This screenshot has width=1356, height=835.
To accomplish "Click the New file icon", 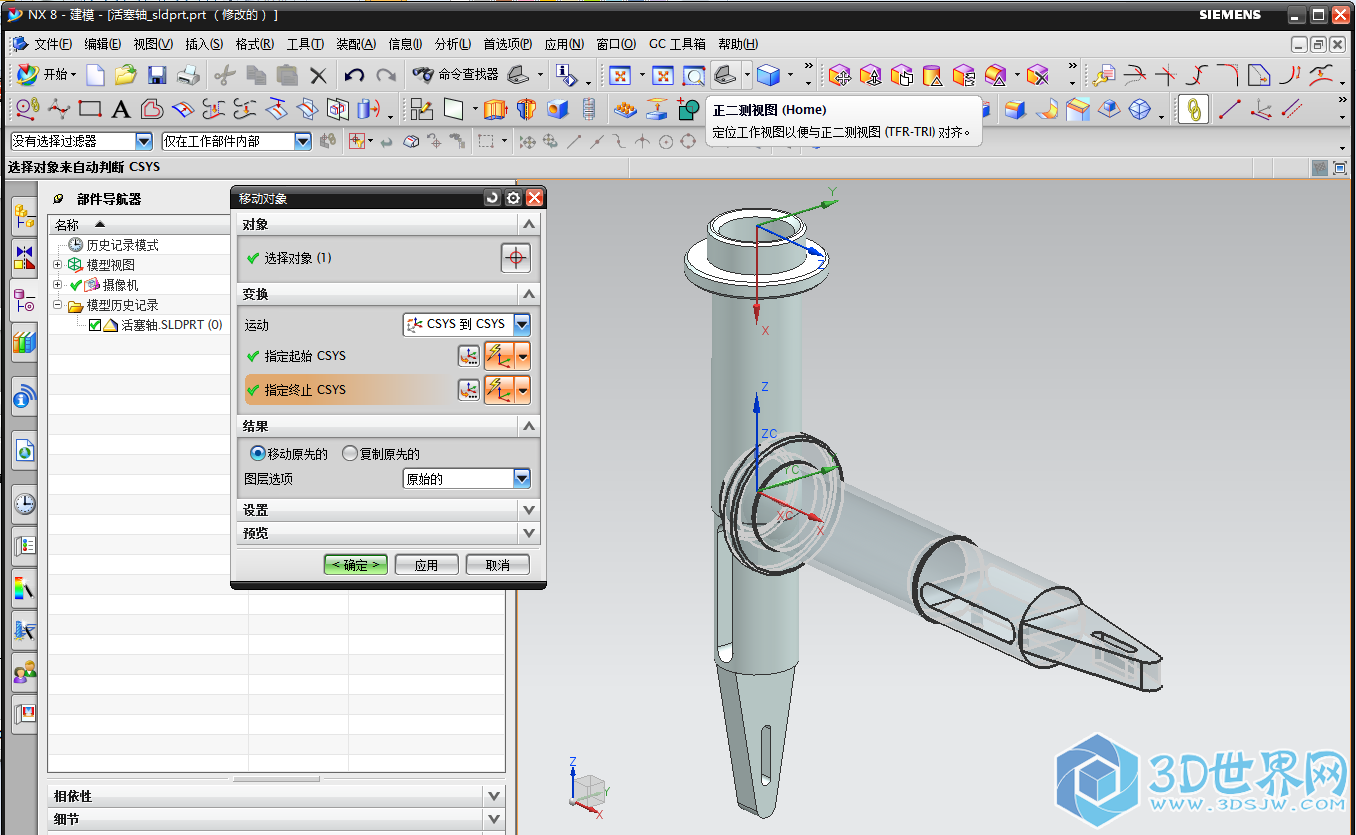I will tap(95, 75).
